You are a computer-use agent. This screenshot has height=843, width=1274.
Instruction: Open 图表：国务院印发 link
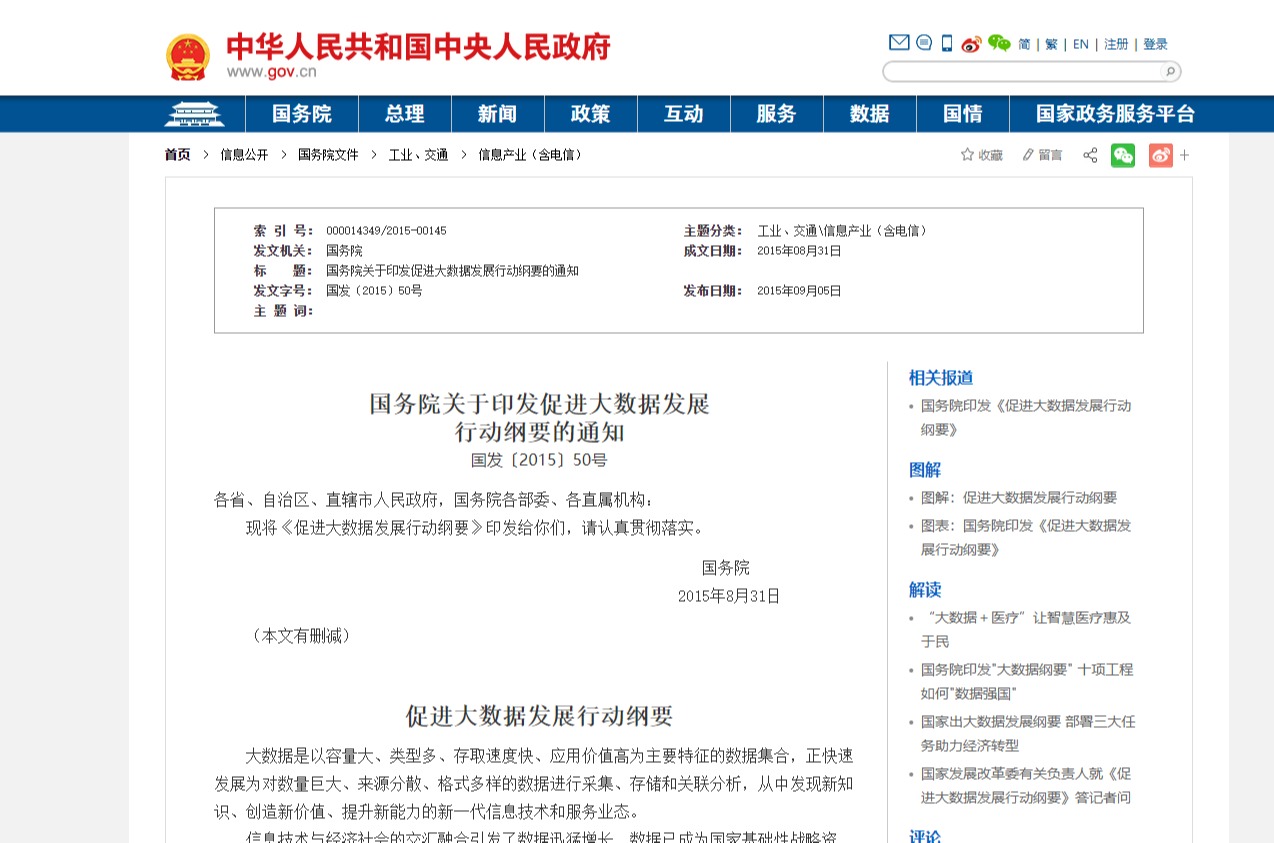1026,538
